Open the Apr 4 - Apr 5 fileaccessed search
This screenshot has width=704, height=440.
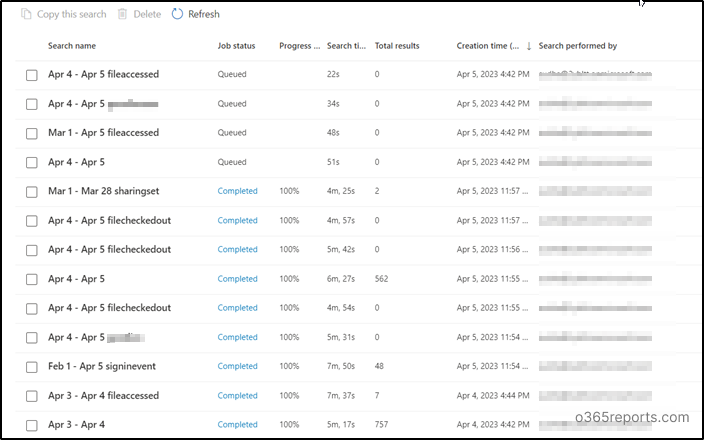[x=103, y=74]
